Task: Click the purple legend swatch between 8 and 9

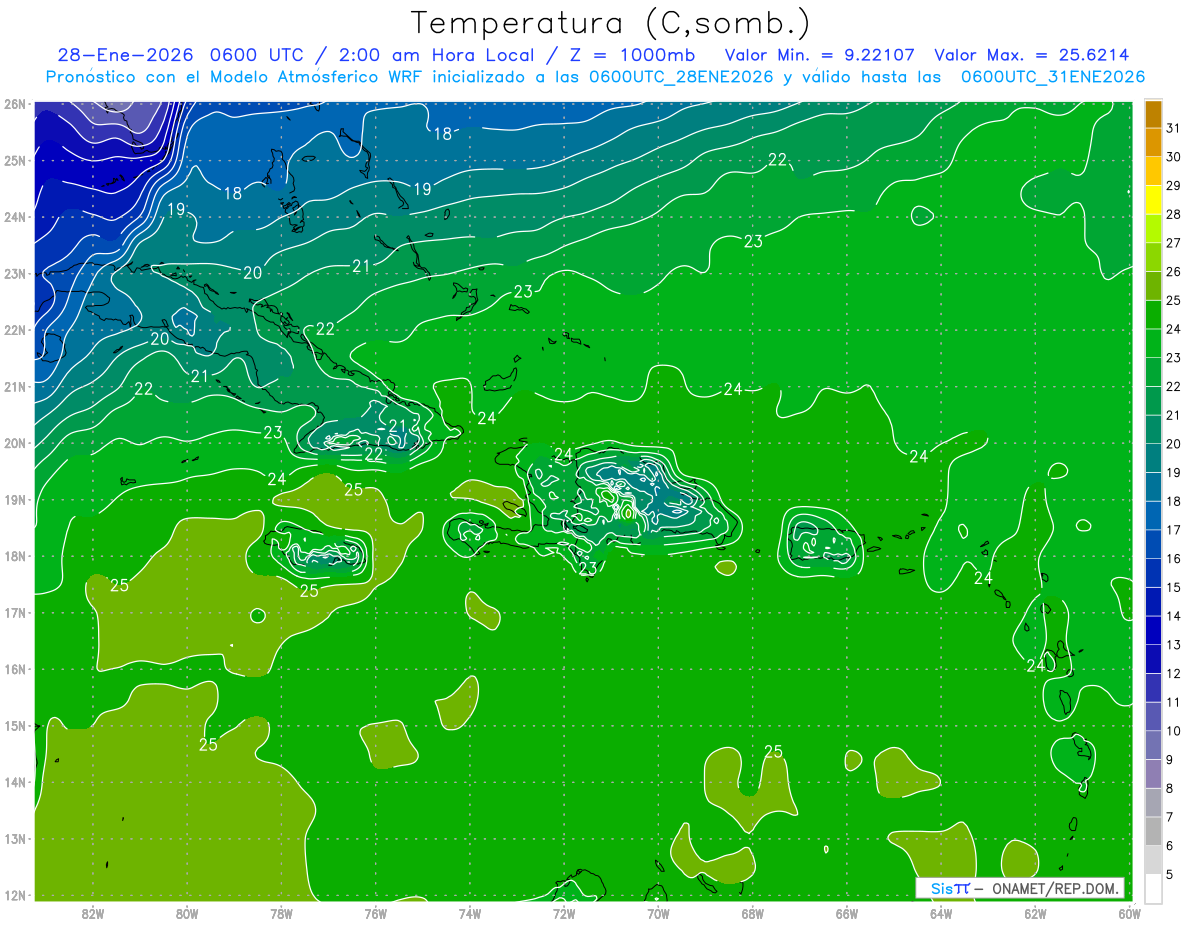Action: [1153, 774]
